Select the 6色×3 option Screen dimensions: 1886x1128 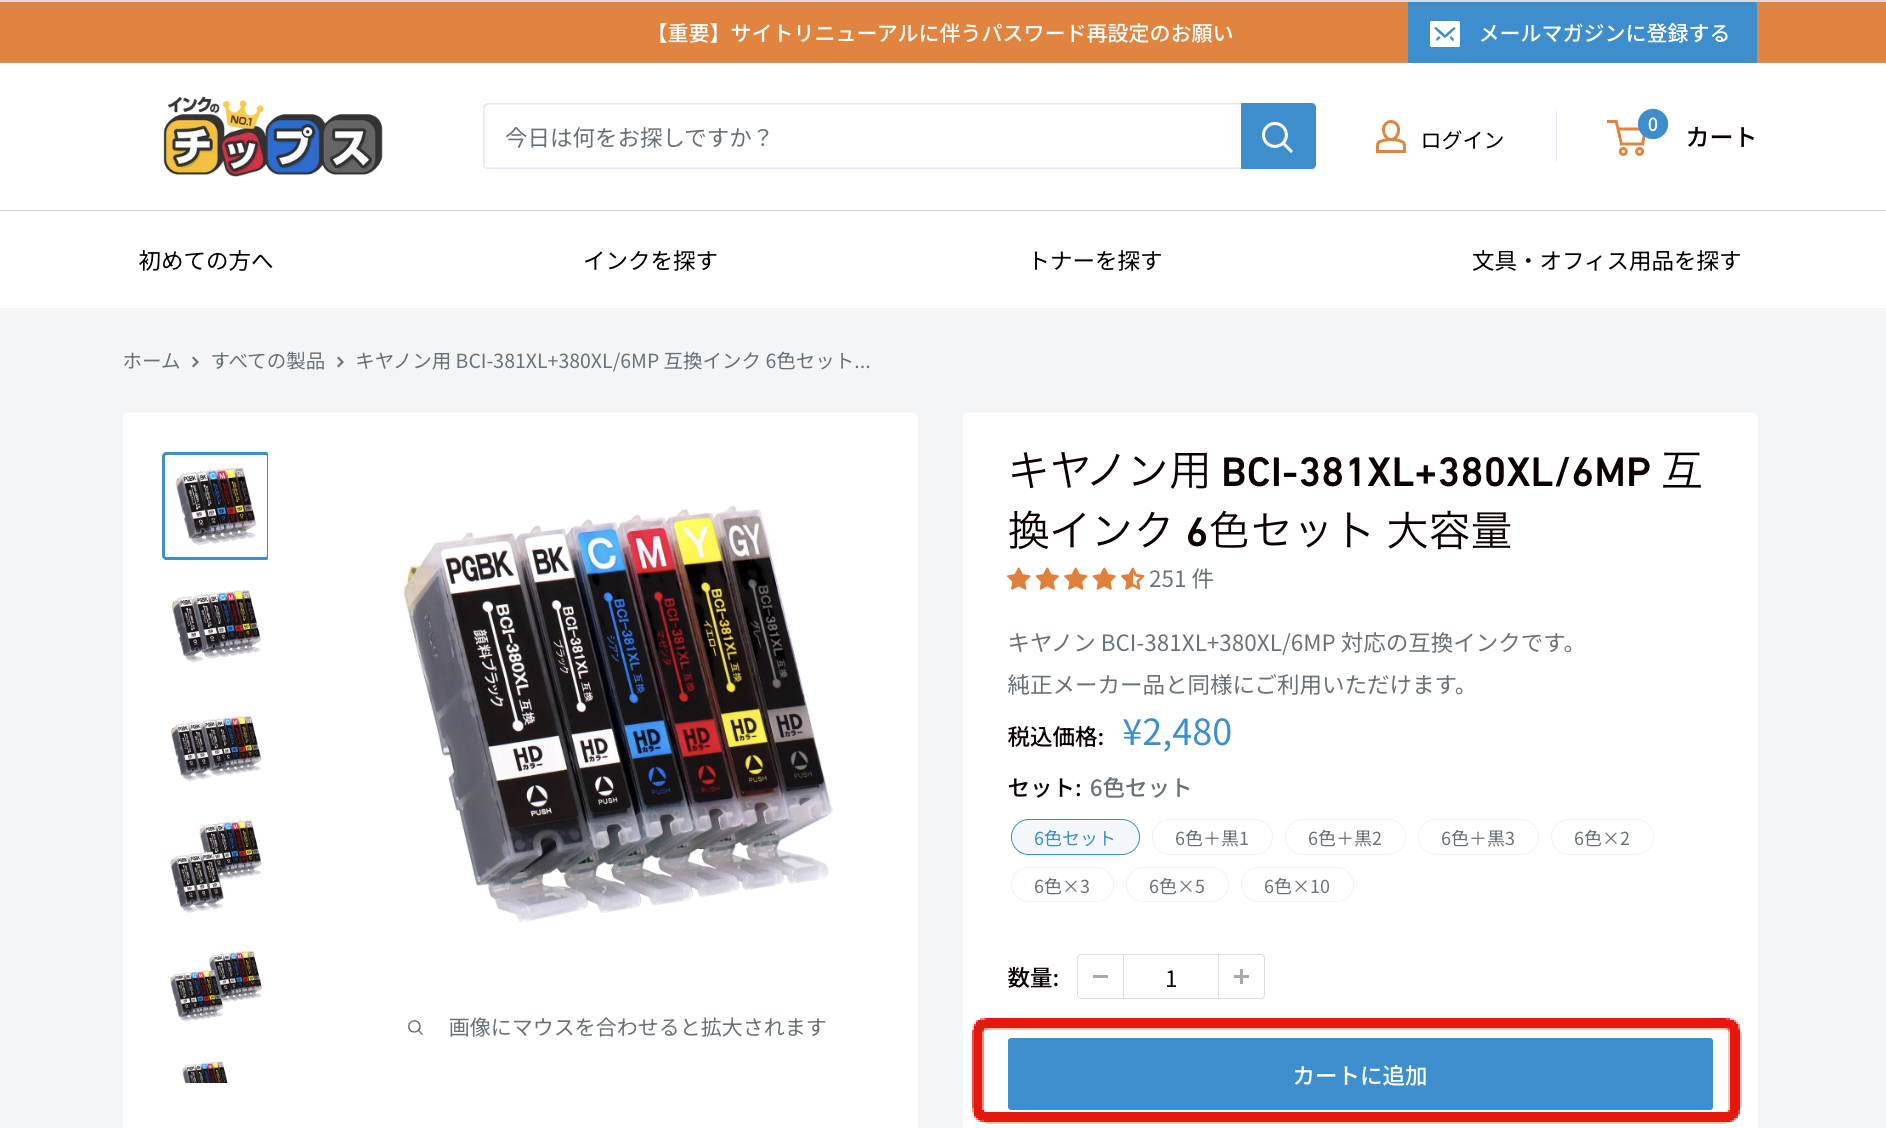coord(1062,886)
